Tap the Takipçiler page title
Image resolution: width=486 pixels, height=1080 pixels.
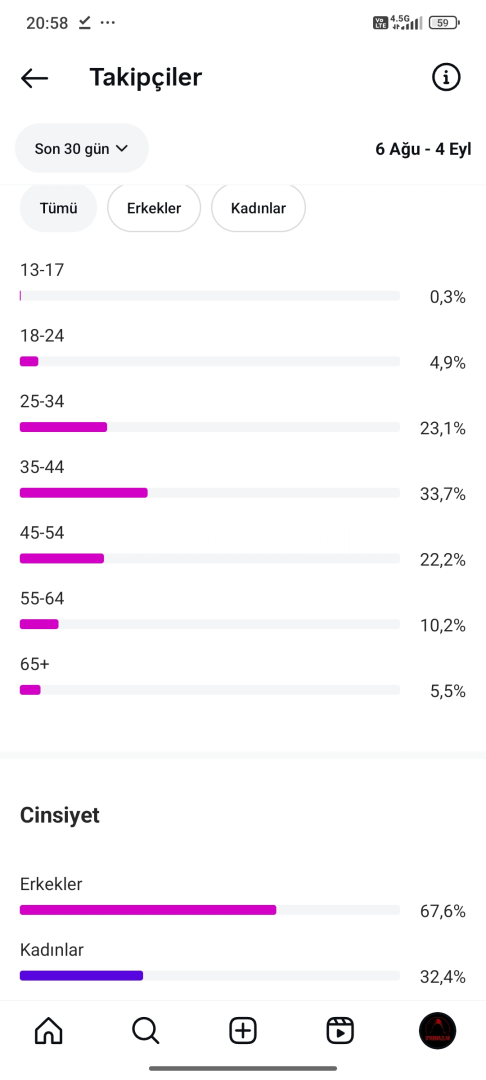pyautogui.click(x=146, y=78)
